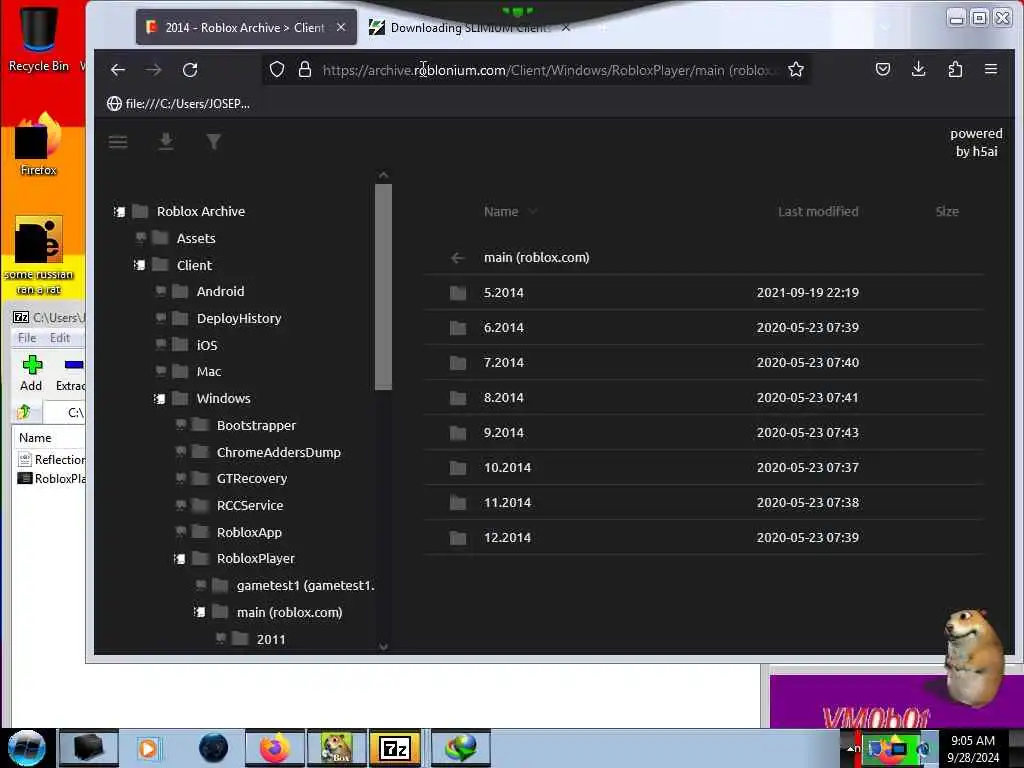Click the browser forward arrow
Viewport: 1024px width, 768px height.
(x=153, y=70)
